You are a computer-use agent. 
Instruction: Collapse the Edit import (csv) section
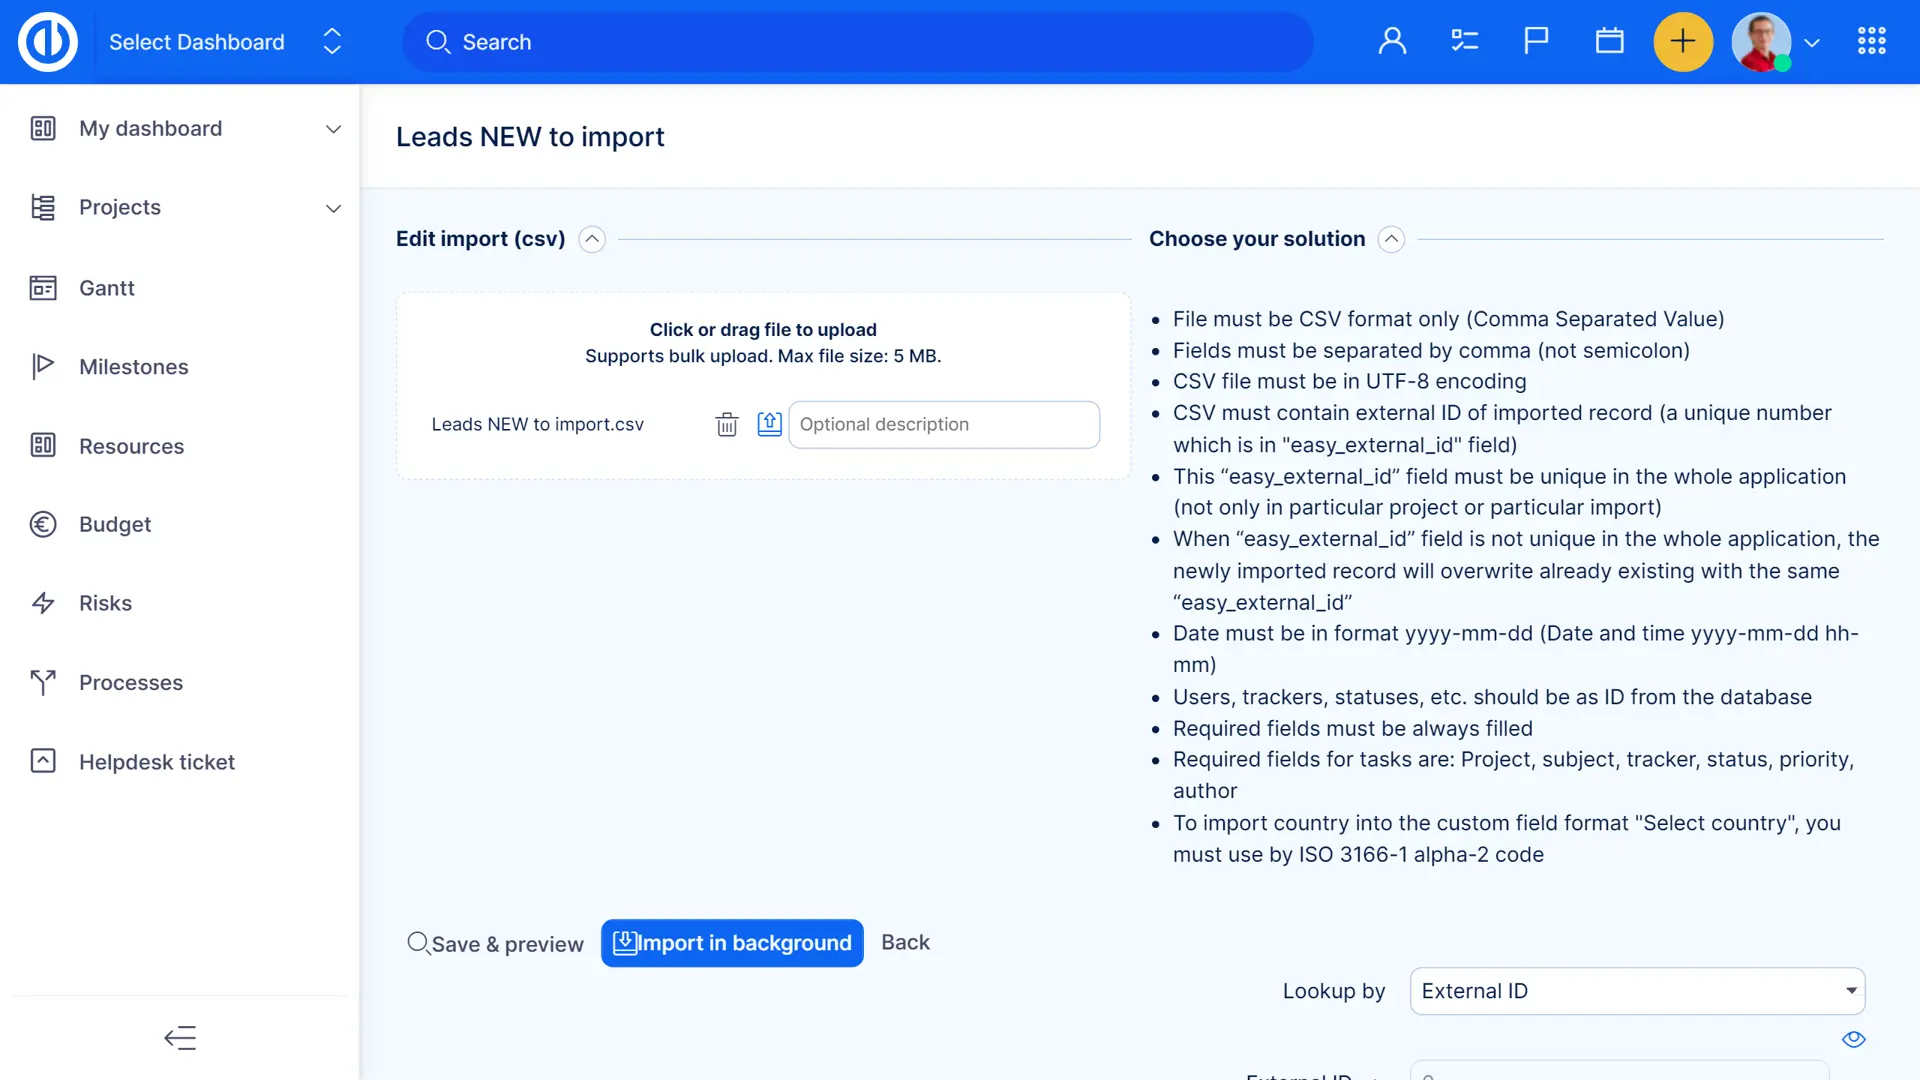click(x=592, y=239)
